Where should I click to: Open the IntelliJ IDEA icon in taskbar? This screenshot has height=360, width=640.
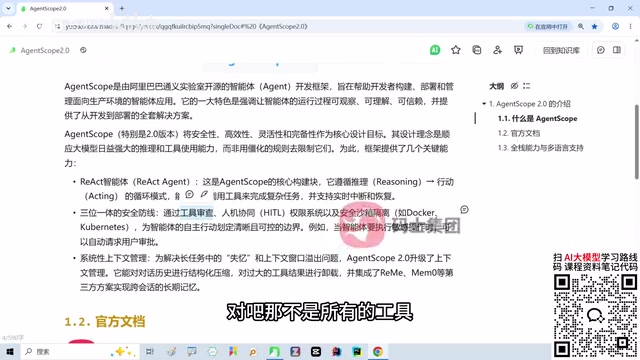[x=336, y=351]
